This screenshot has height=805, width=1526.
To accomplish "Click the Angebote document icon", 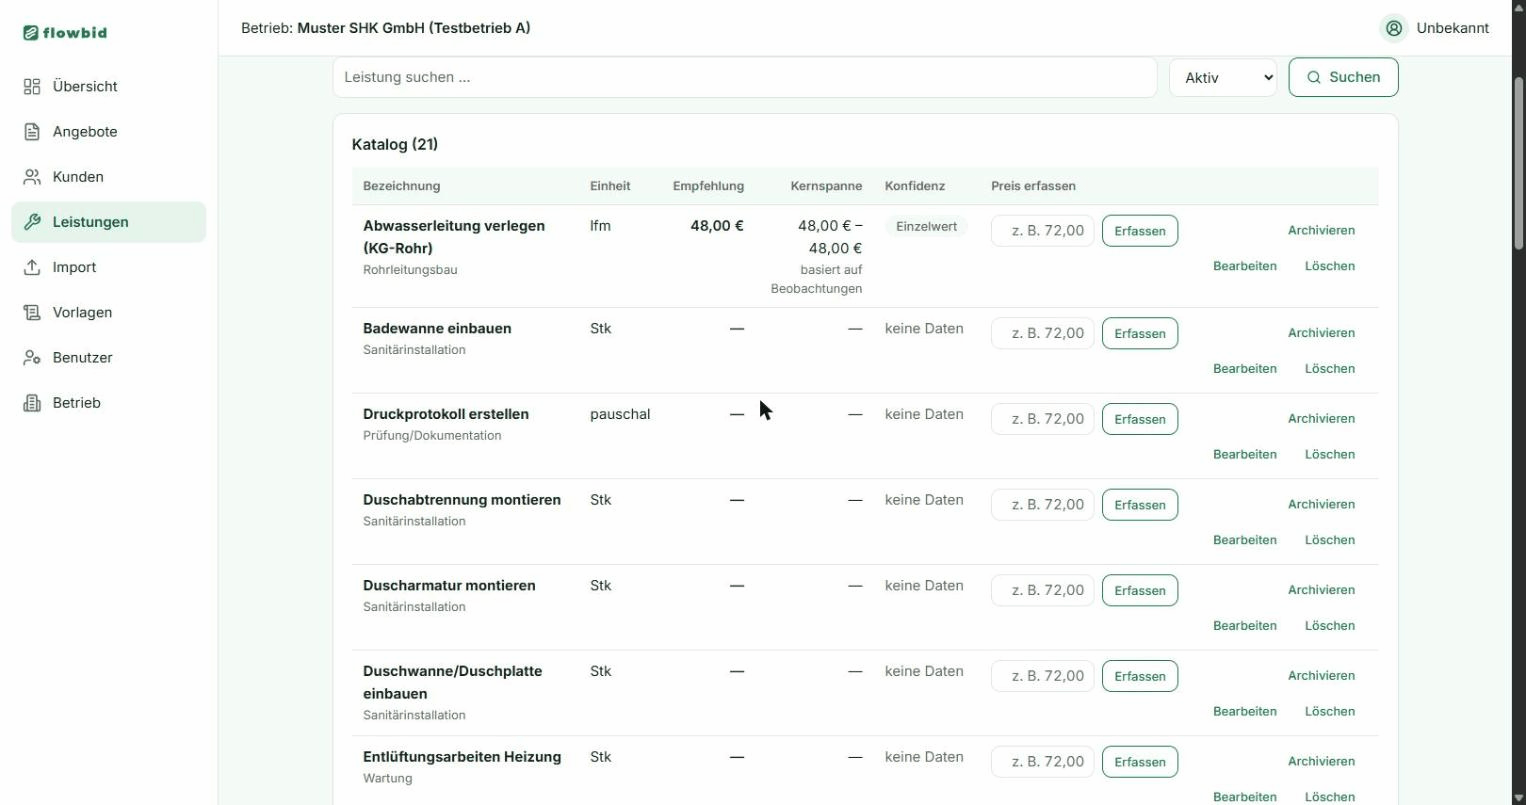I will 32,131.
